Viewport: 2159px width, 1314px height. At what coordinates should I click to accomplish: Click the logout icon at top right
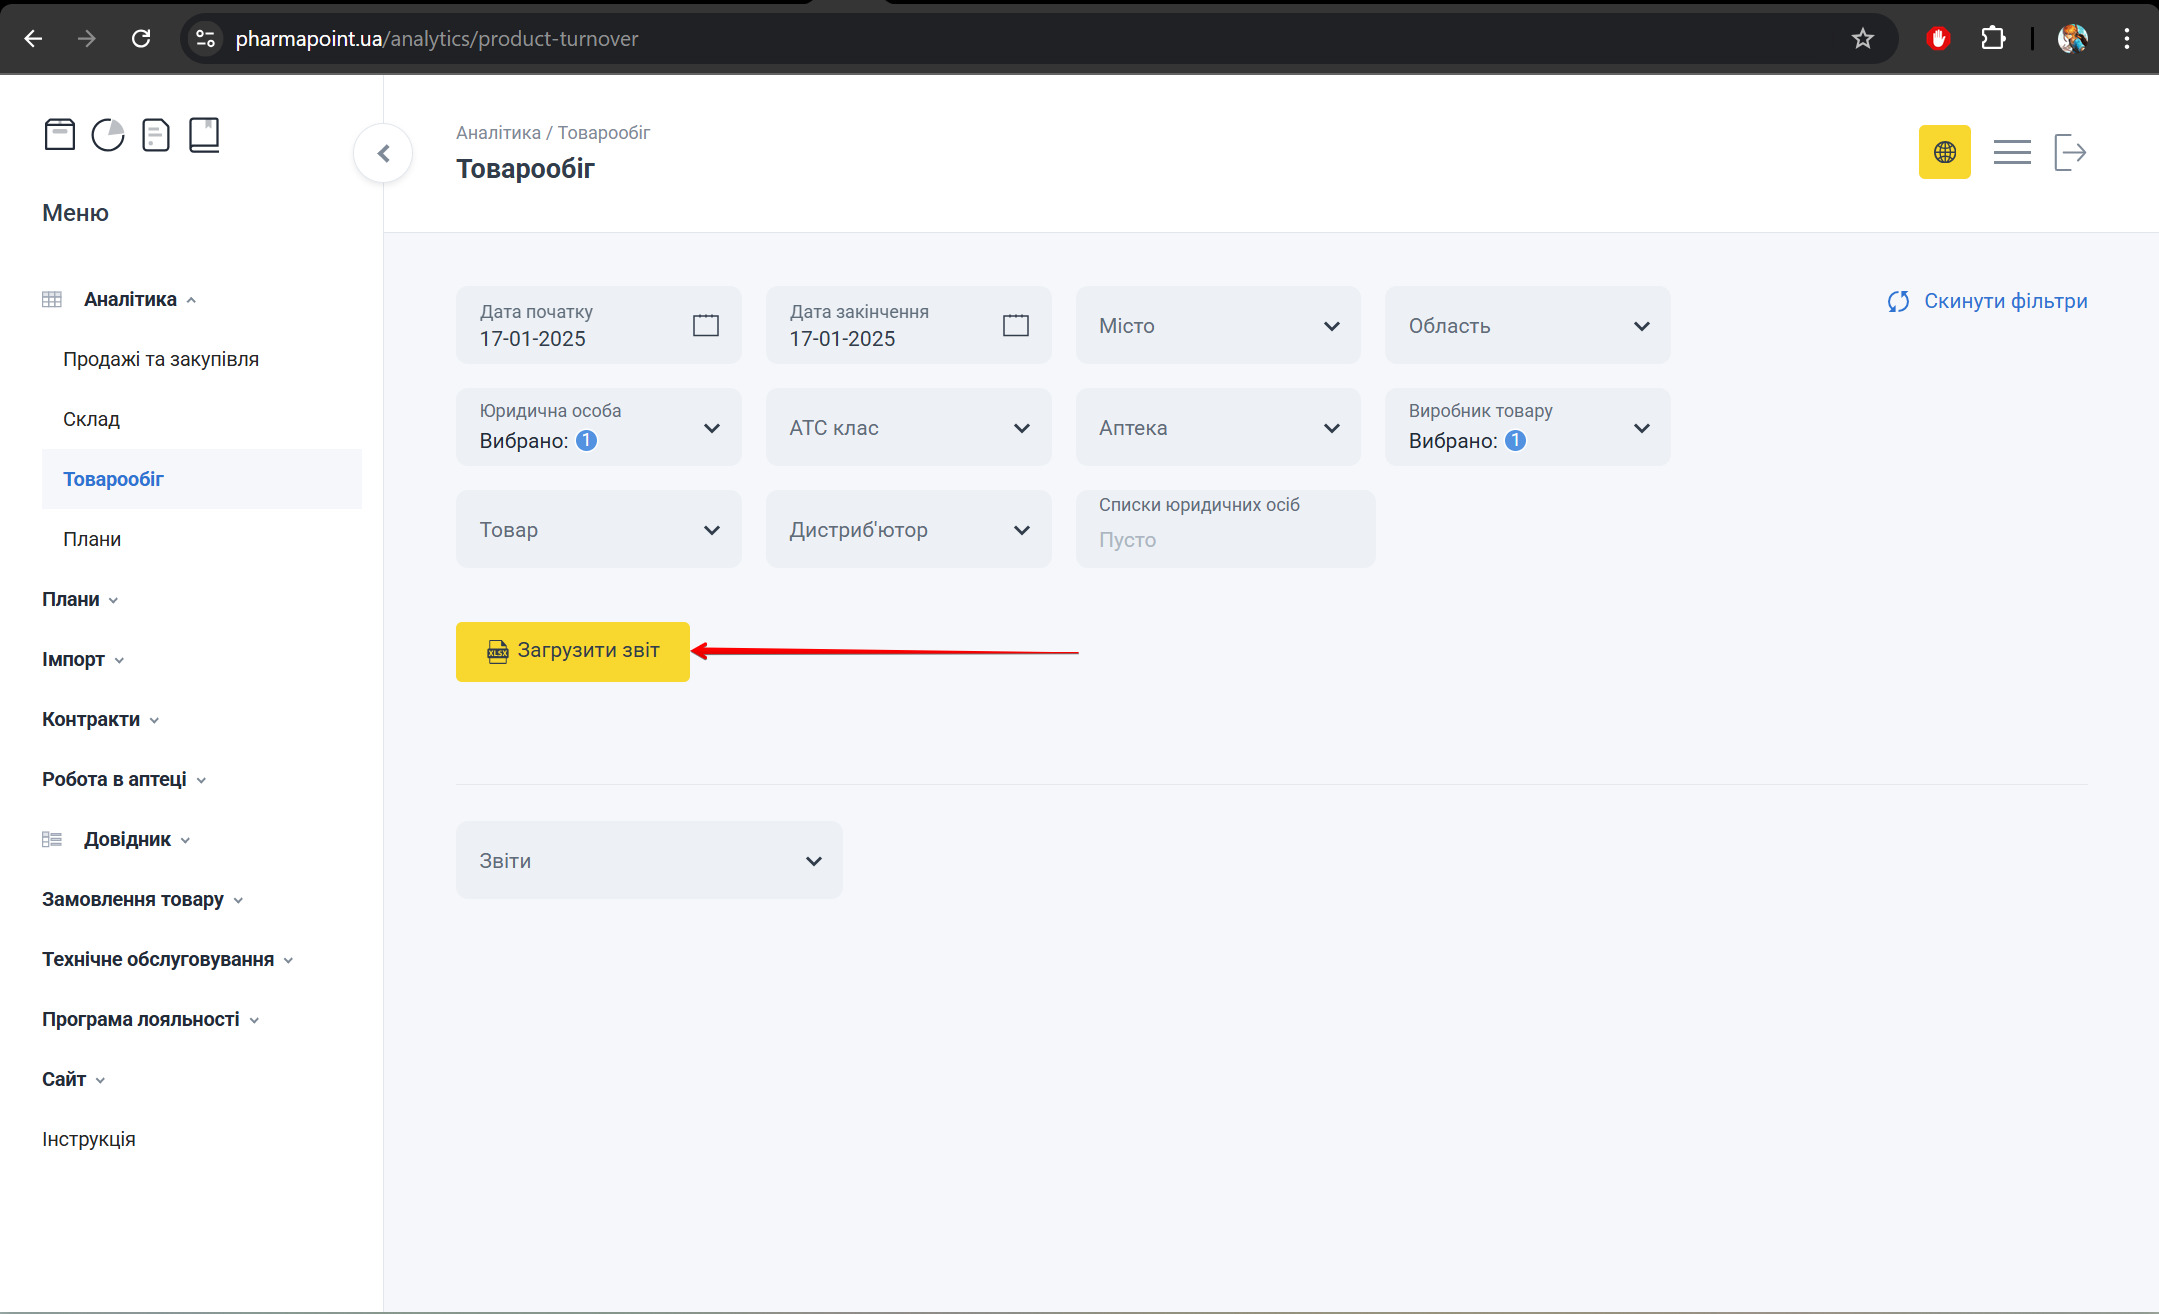(2069, 152)
